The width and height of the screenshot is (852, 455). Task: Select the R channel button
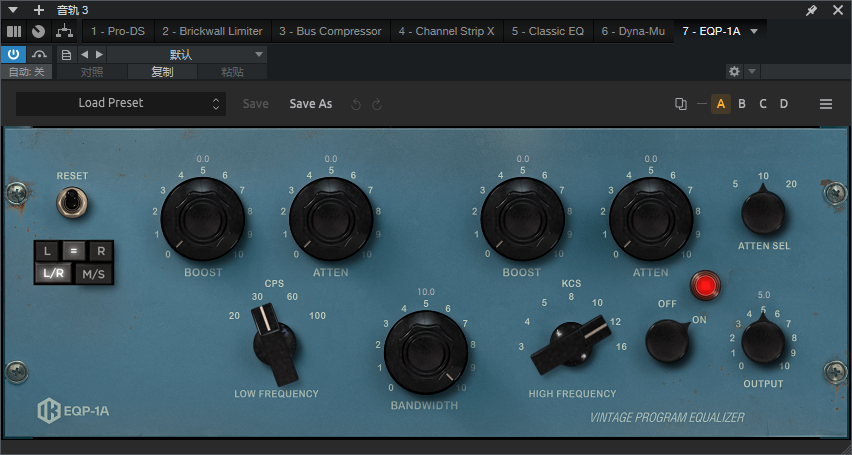click(x=101, y=251)
